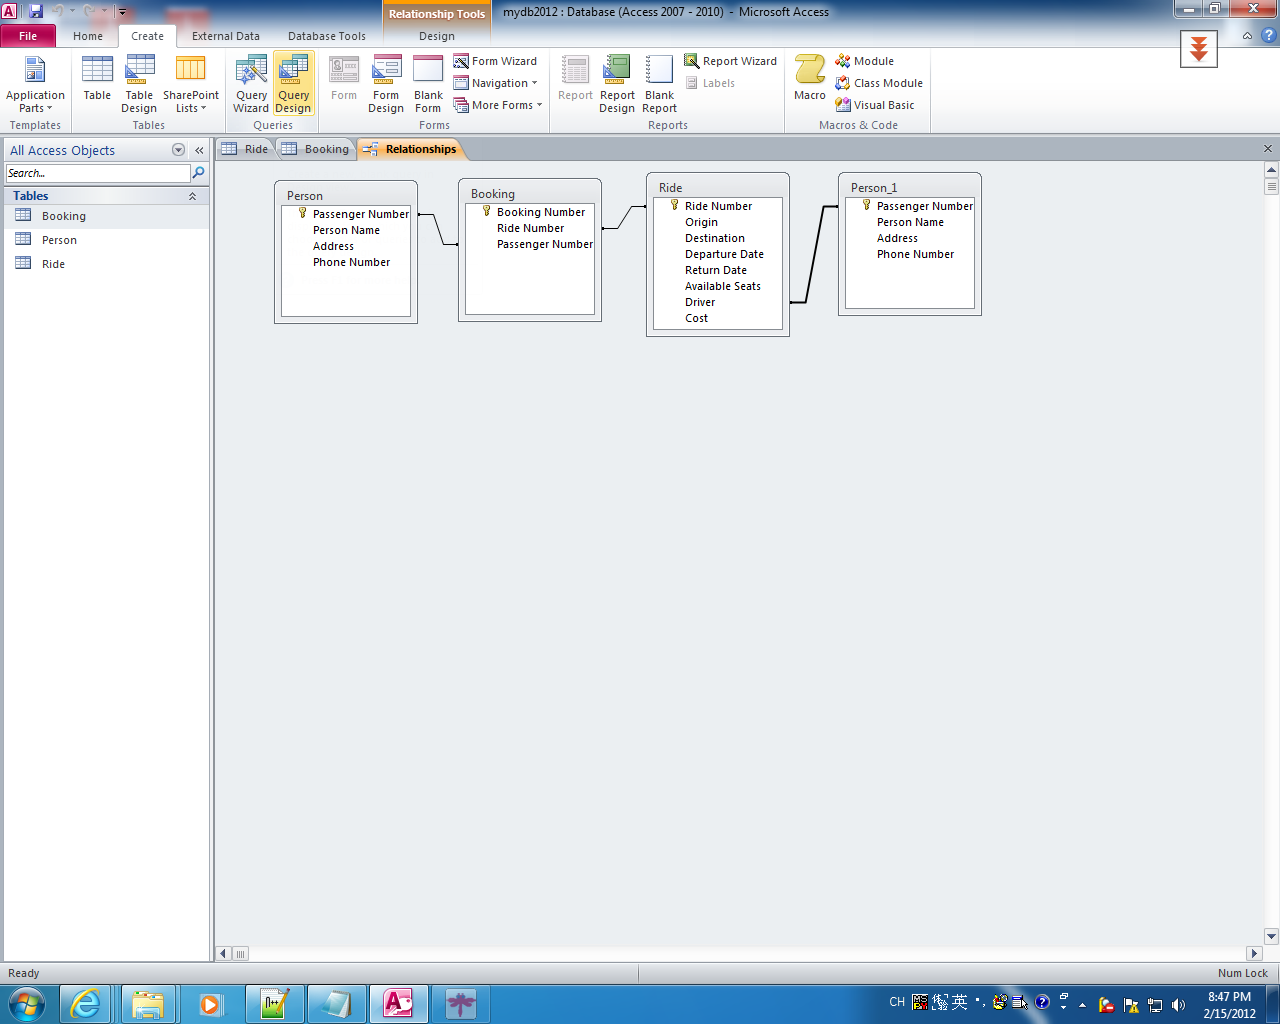Click inside the Search box
The height and width of the screenshot is (1024, 1280).
pyautogui.click(x=95, y=172)
